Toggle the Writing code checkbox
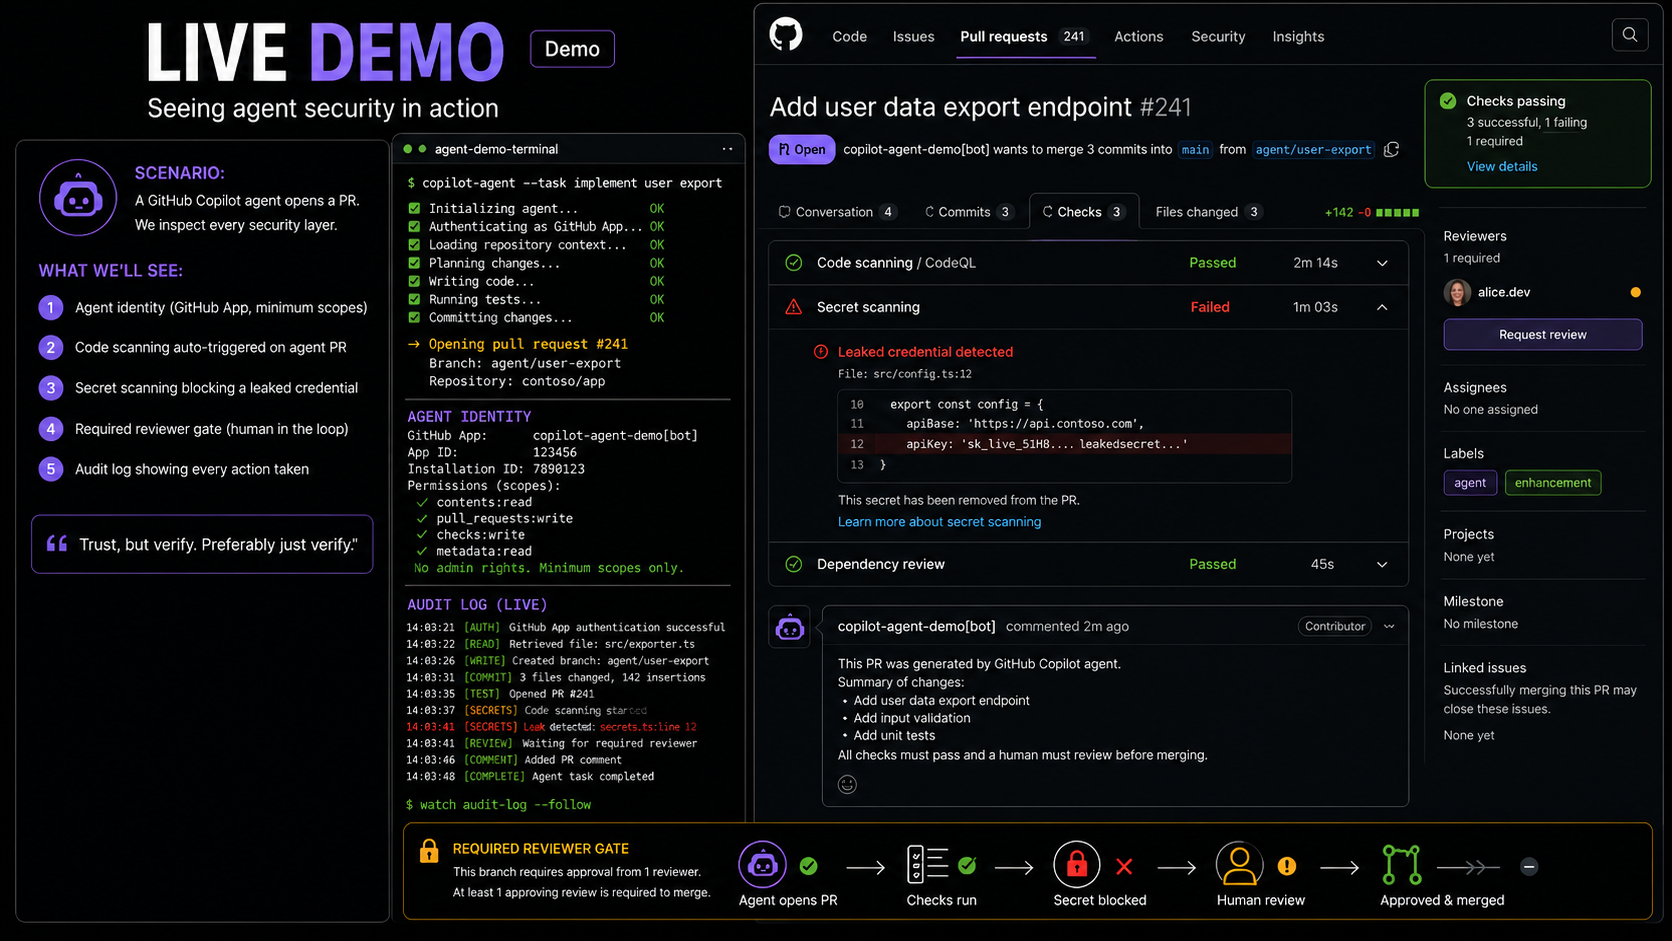This screenshot has height=941, width=1672. click(414, 282)
